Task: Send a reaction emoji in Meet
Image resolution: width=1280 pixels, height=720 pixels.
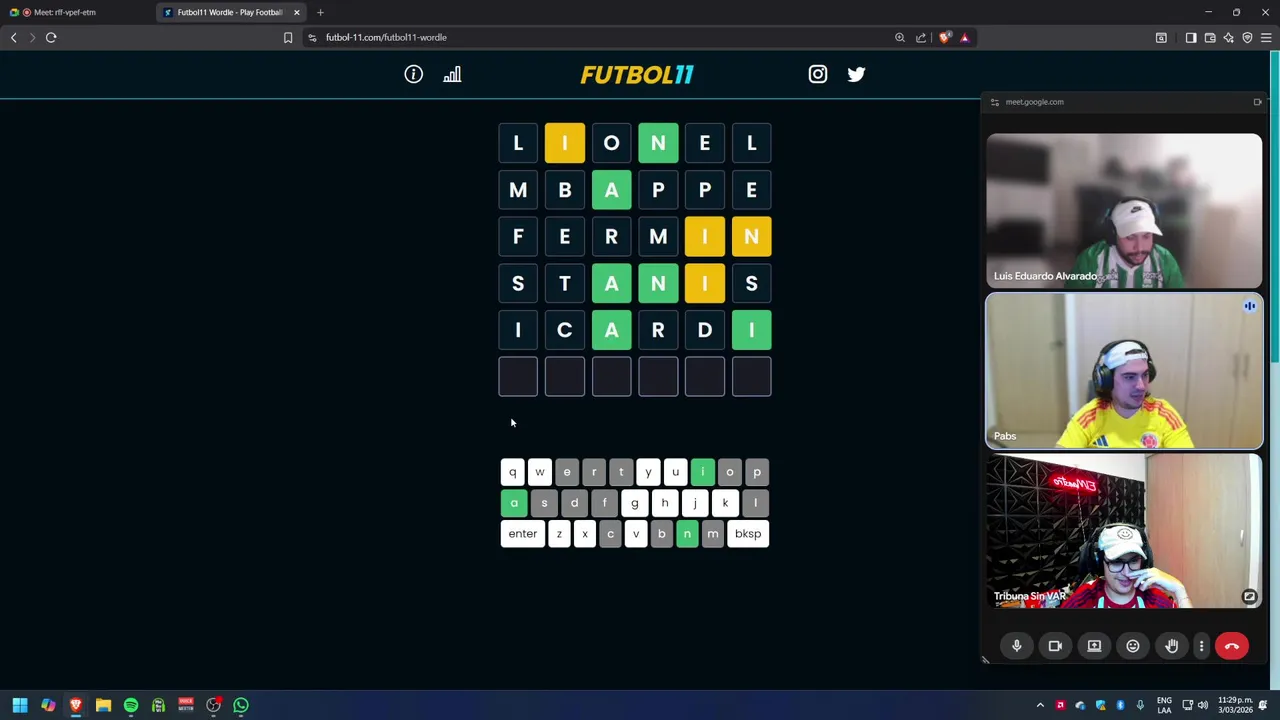Action: [1132, 646]
